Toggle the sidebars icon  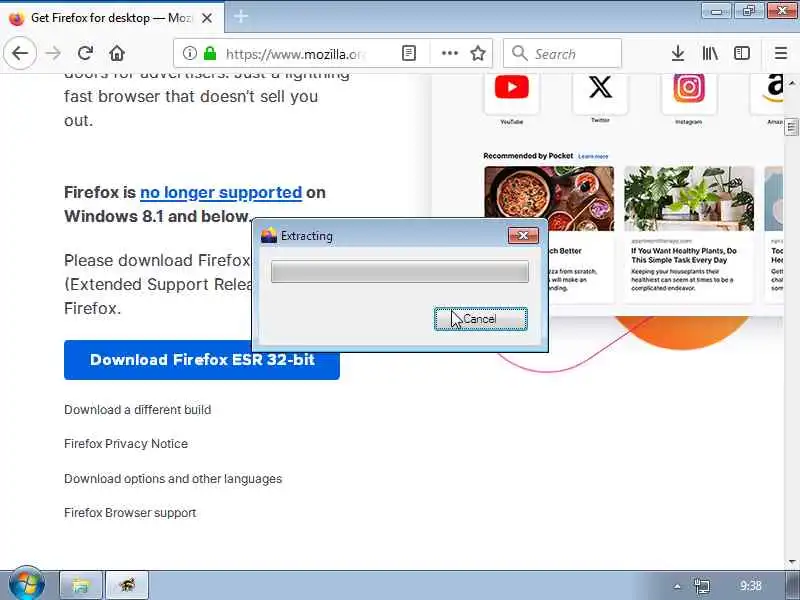click(x=741, y=53)
